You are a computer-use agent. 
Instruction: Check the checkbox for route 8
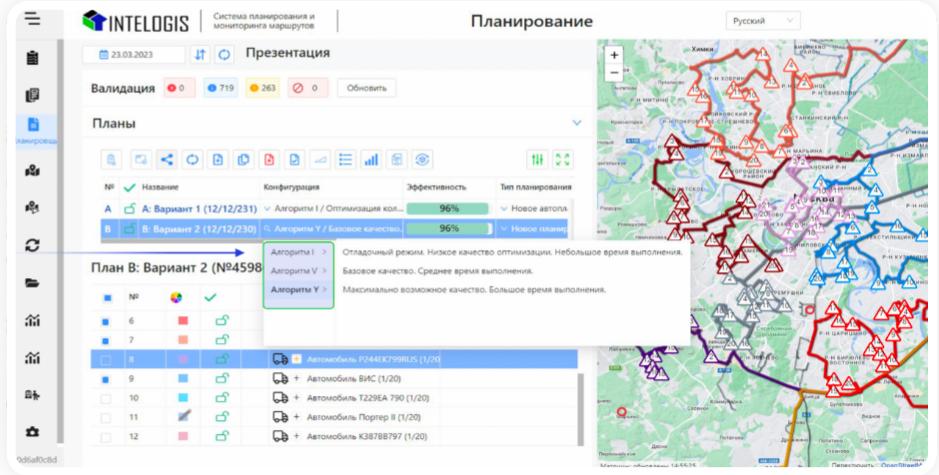pos(105,360)
